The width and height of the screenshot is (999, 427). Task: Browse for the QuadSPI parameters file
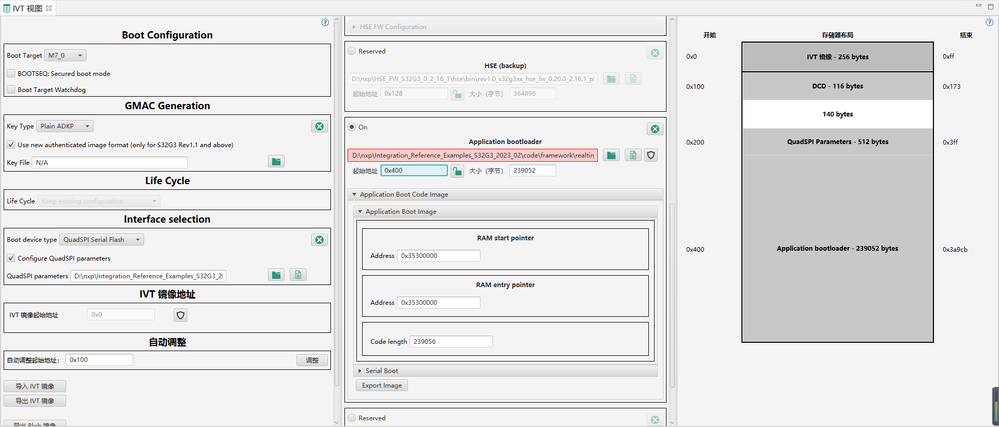[x=276, y=275]
